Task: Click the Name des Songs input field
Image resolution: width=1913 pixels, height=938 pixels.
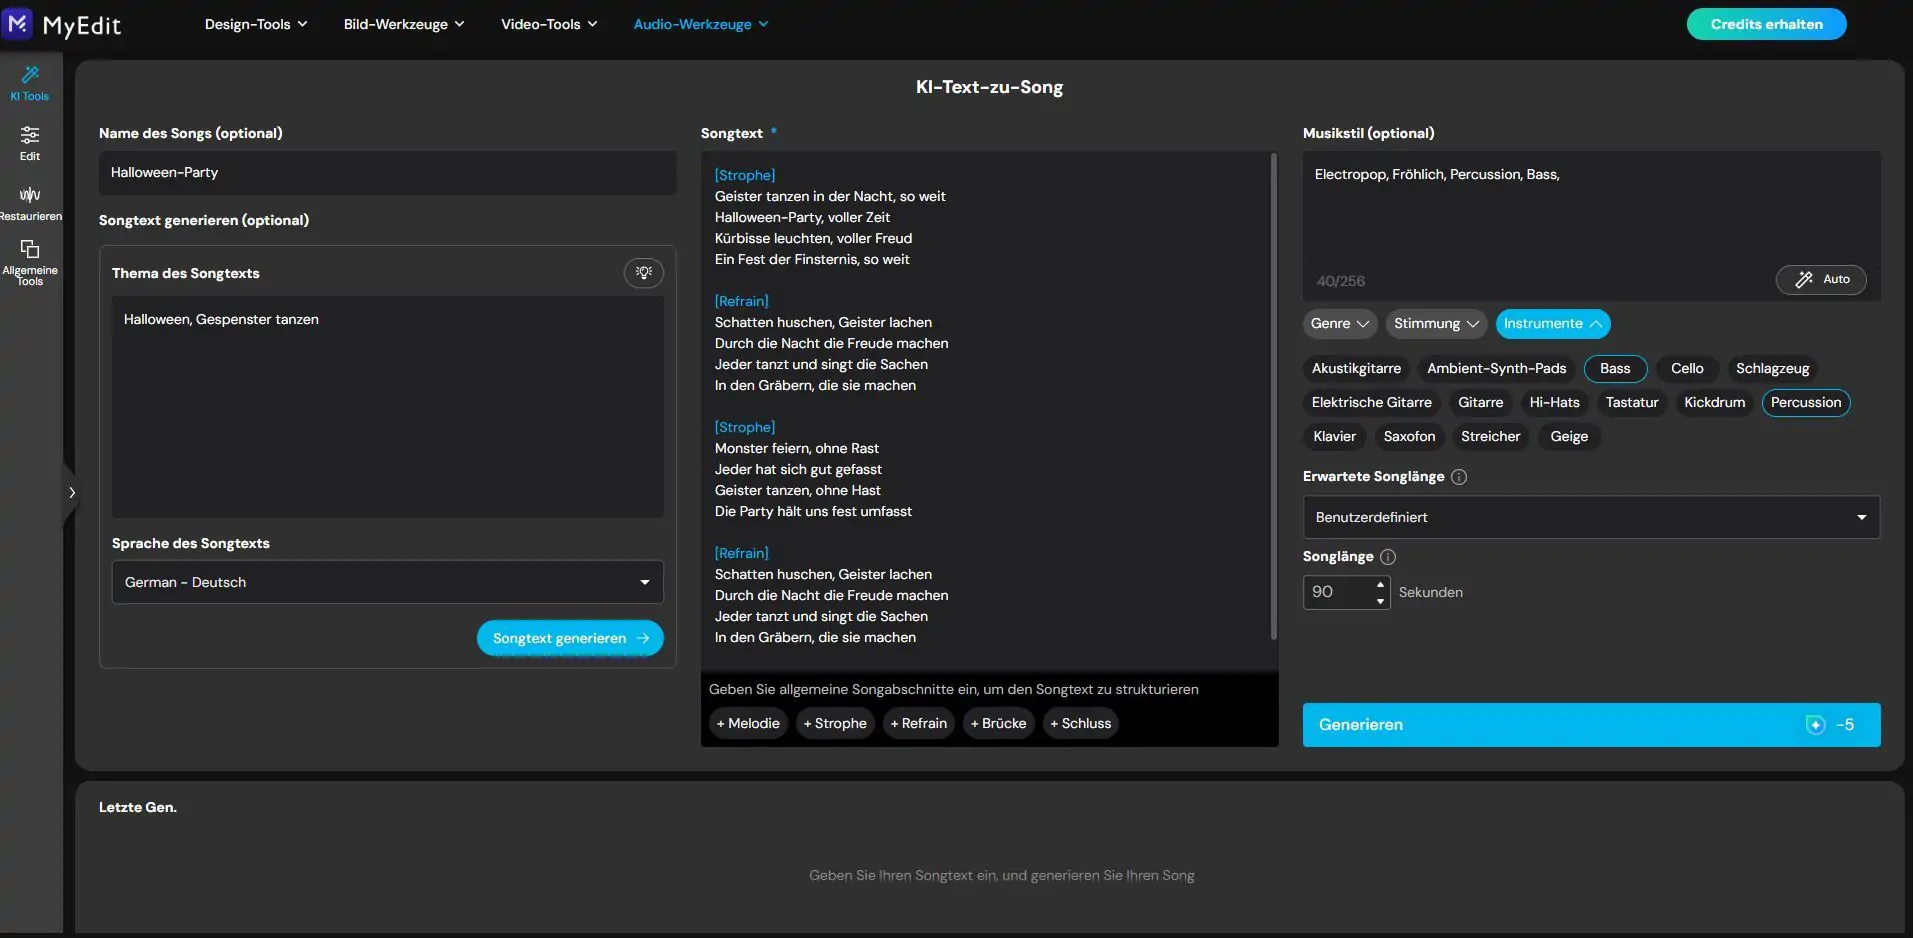Action: click(x=387, y=173)
